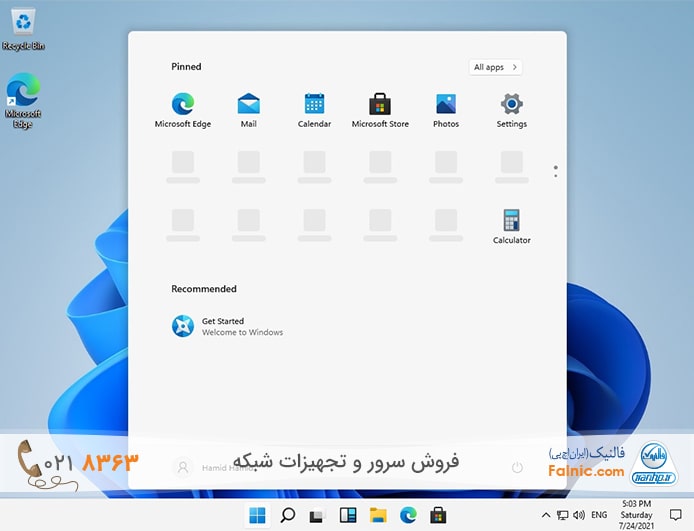Open File Explorer from the taskbar
Screen dimensions: 694x531
click(x=378, y=516)
